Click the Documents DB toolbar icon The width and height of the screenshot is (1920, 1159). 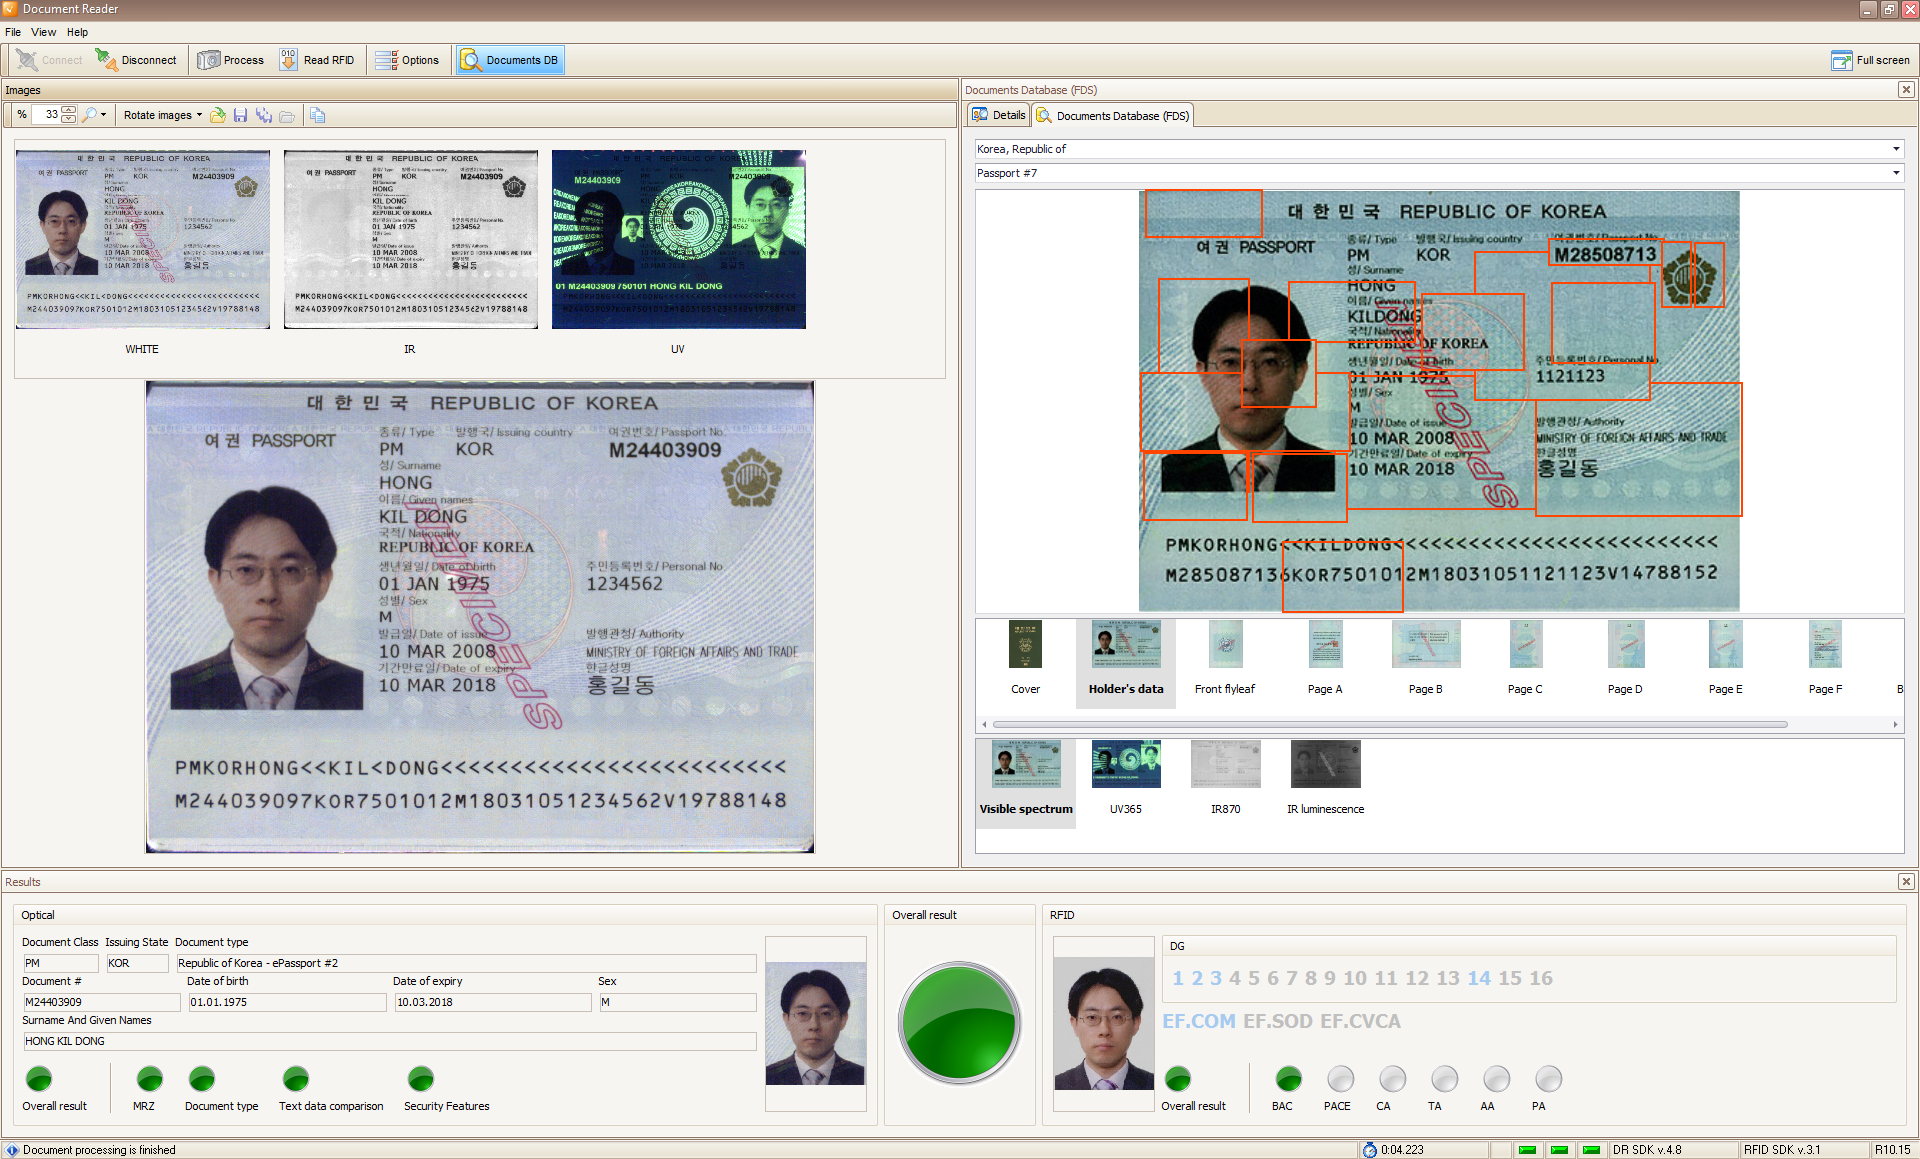click(x=470, y=60)
